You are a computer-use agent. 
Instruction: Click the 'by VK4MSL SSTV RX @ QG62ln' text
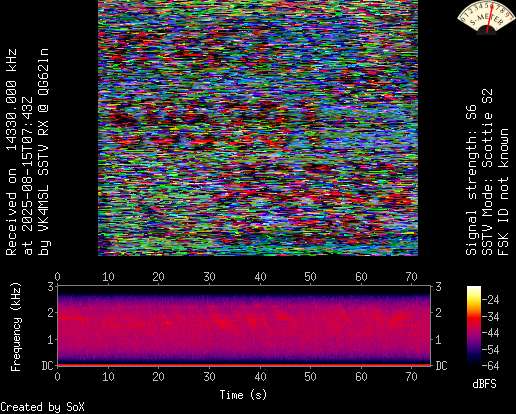[x=44, y=152]
